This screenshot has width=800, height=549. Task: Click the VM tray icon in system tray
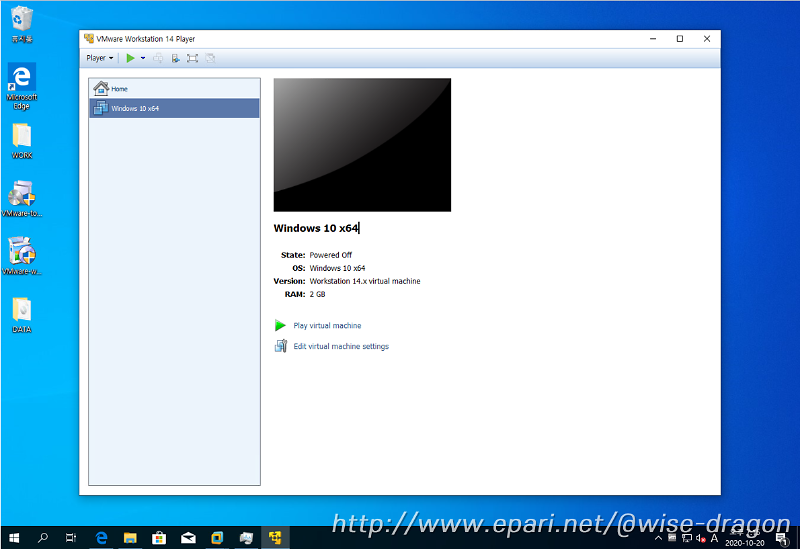pyautogui.click(x=672, y=538)
